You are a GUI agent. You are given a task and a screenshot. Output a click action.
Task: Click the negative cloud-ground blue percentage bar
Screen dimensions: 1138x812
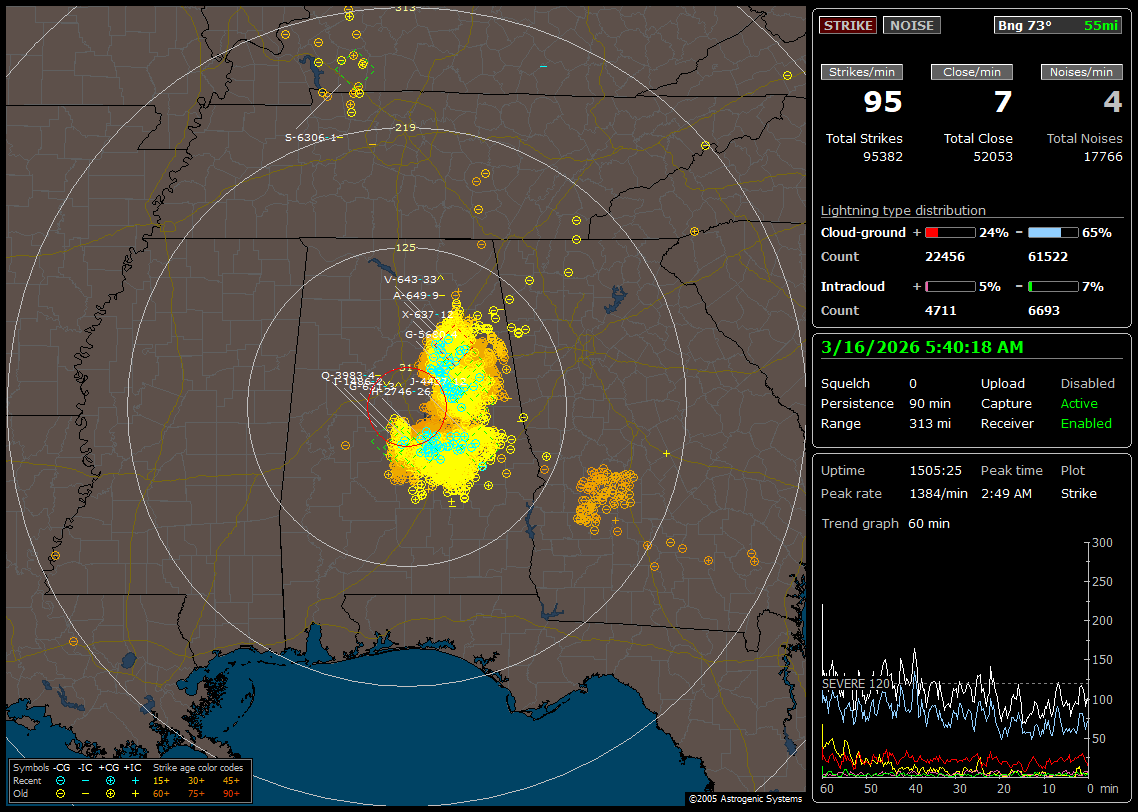tap(1052, 233)
